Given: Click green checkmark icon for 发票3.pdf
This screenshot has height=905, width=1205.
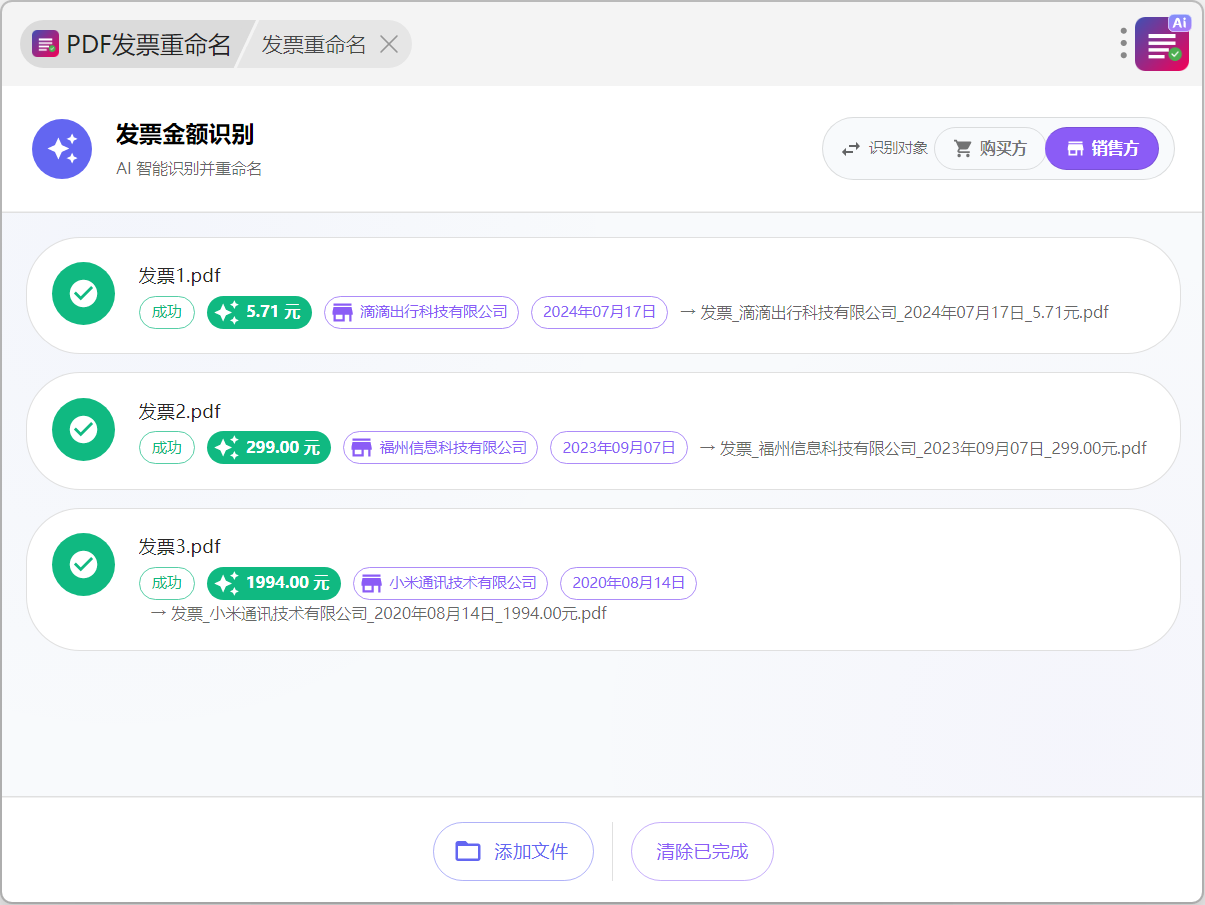Looking at the screenshot, I should click(83, 565).
